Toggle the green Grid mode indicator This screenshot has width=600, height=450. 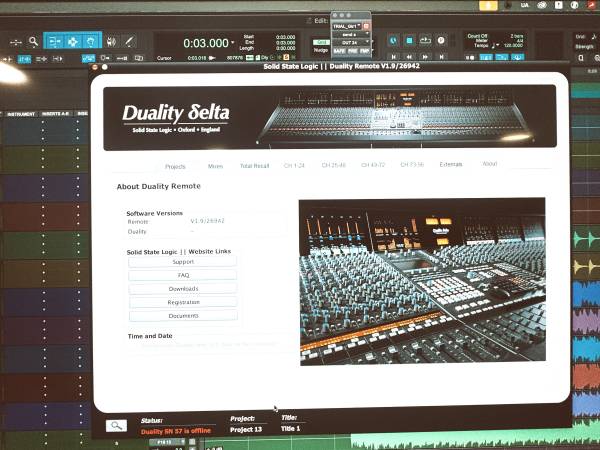pos(321,42)
